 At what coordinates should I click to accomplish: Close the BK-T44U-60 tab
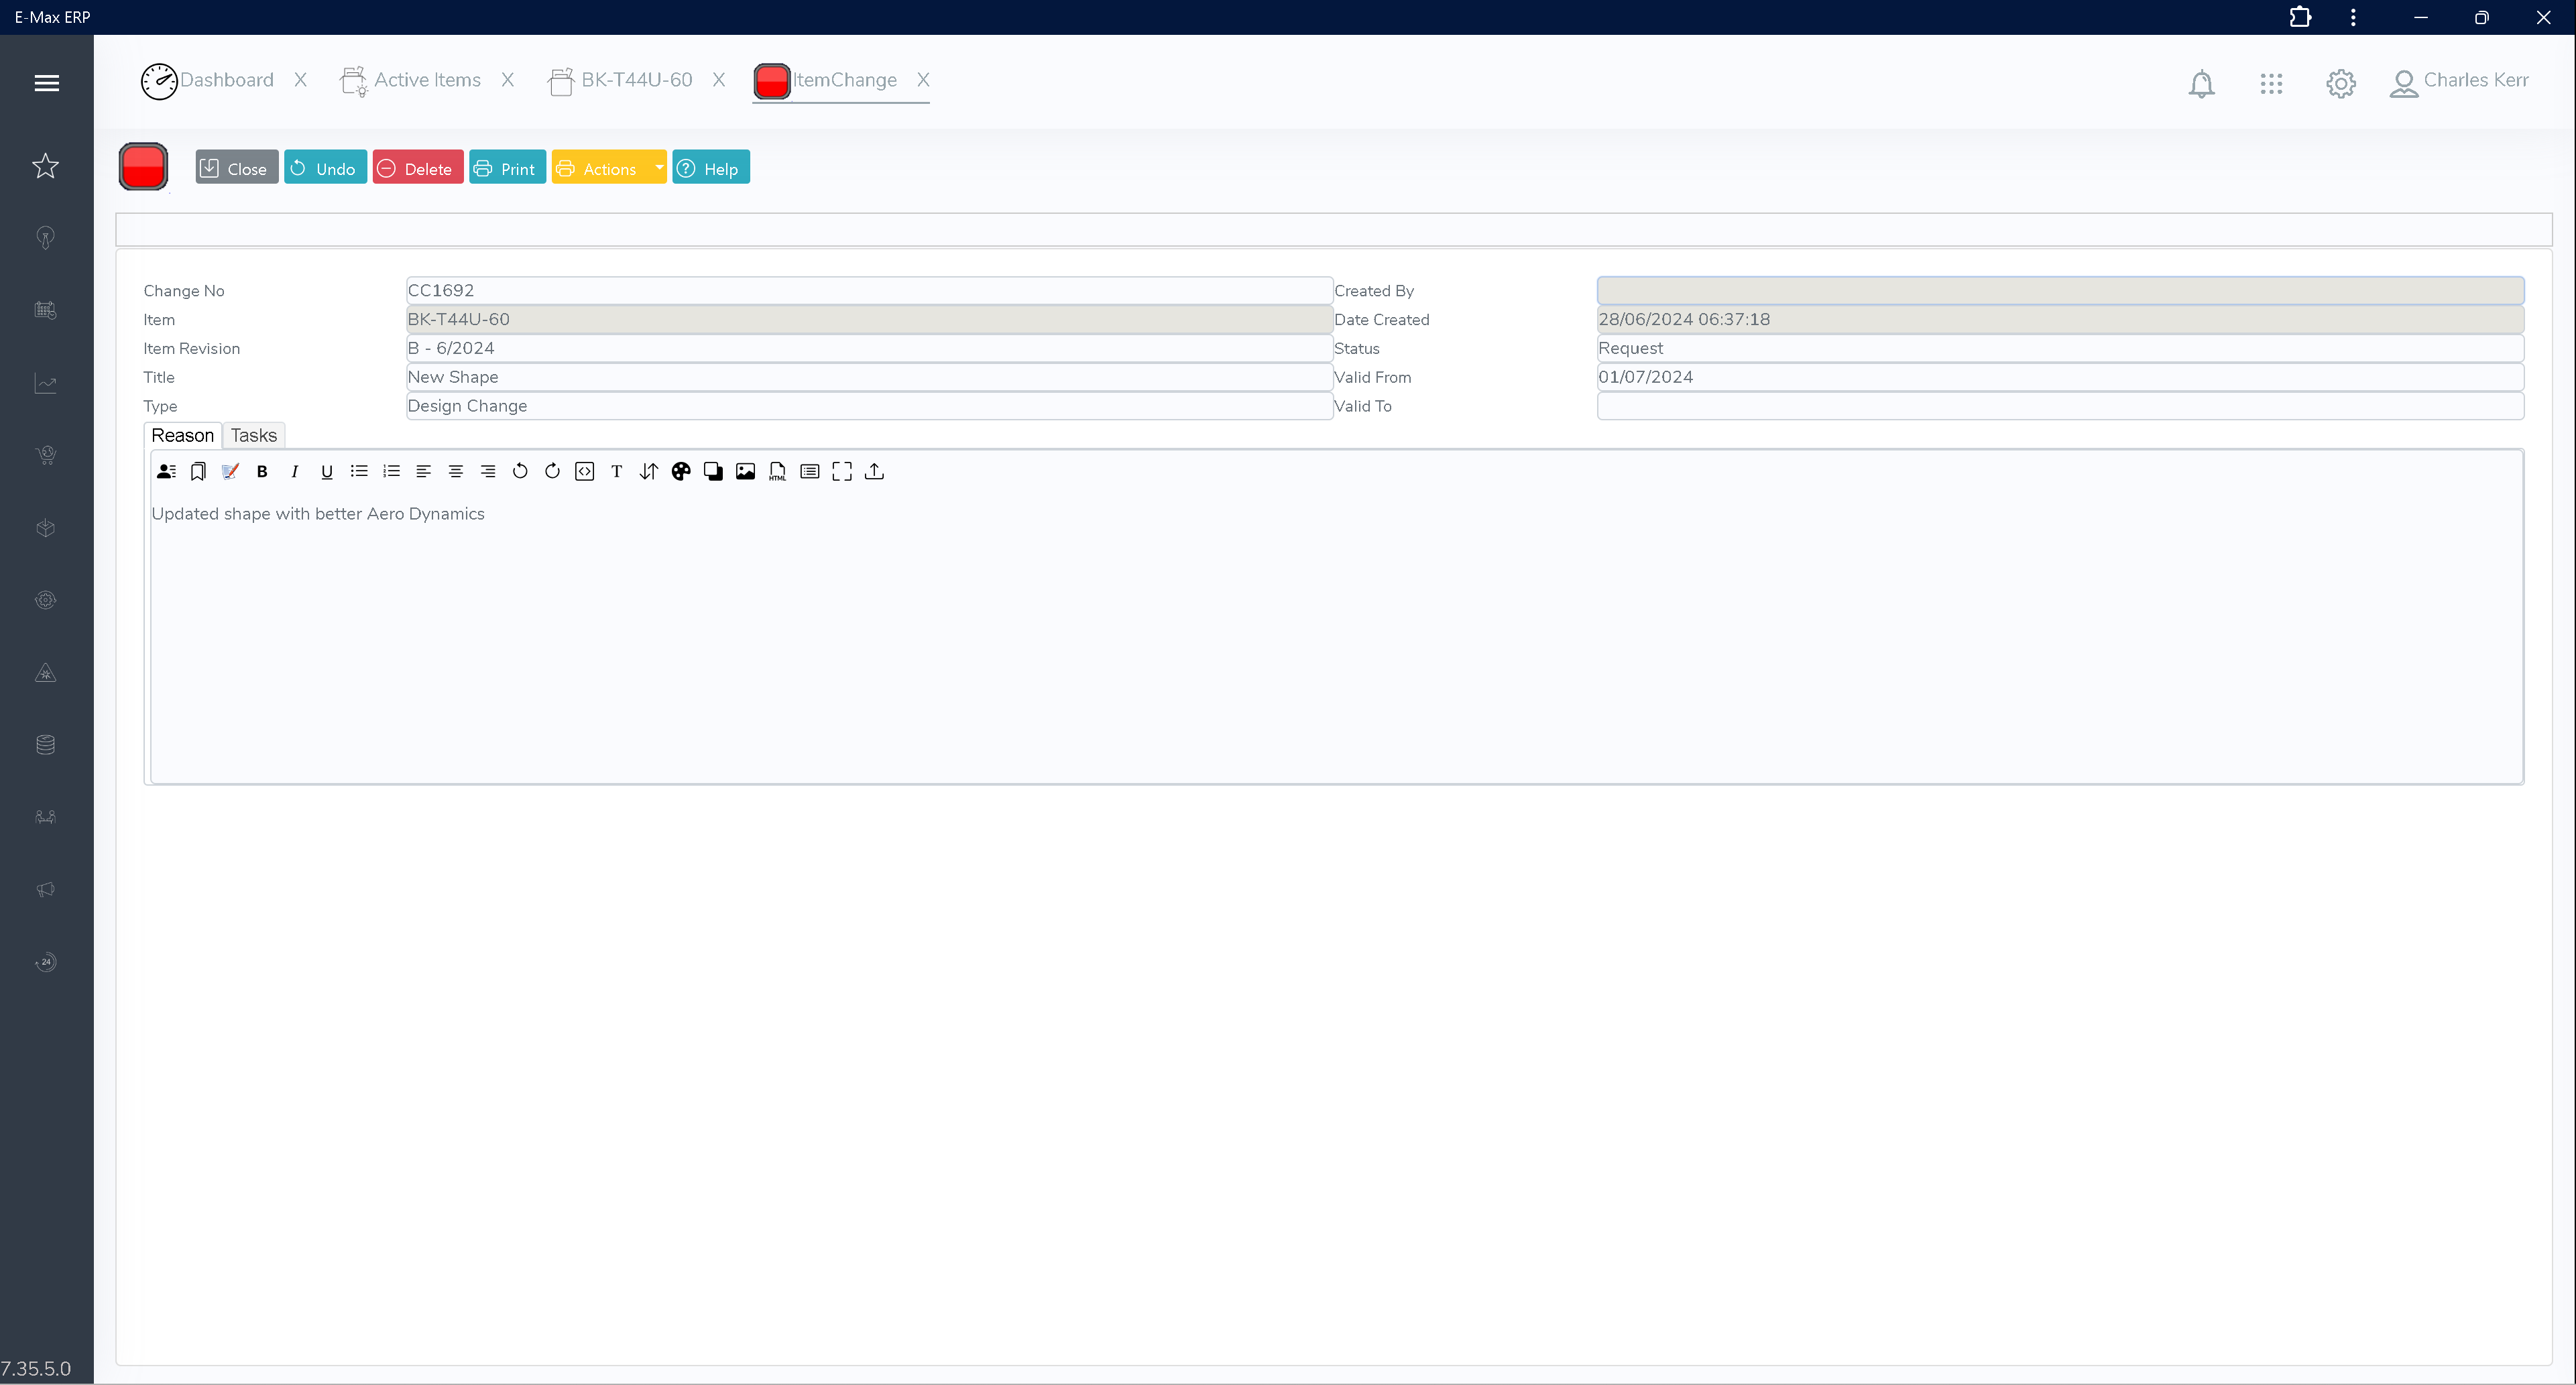[x=719, y=81]
